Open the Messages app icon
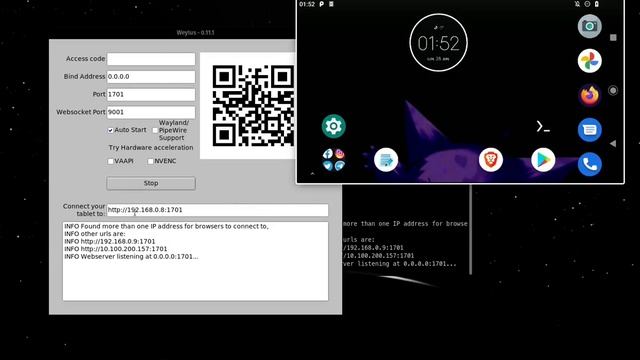 tap(589, 130)
